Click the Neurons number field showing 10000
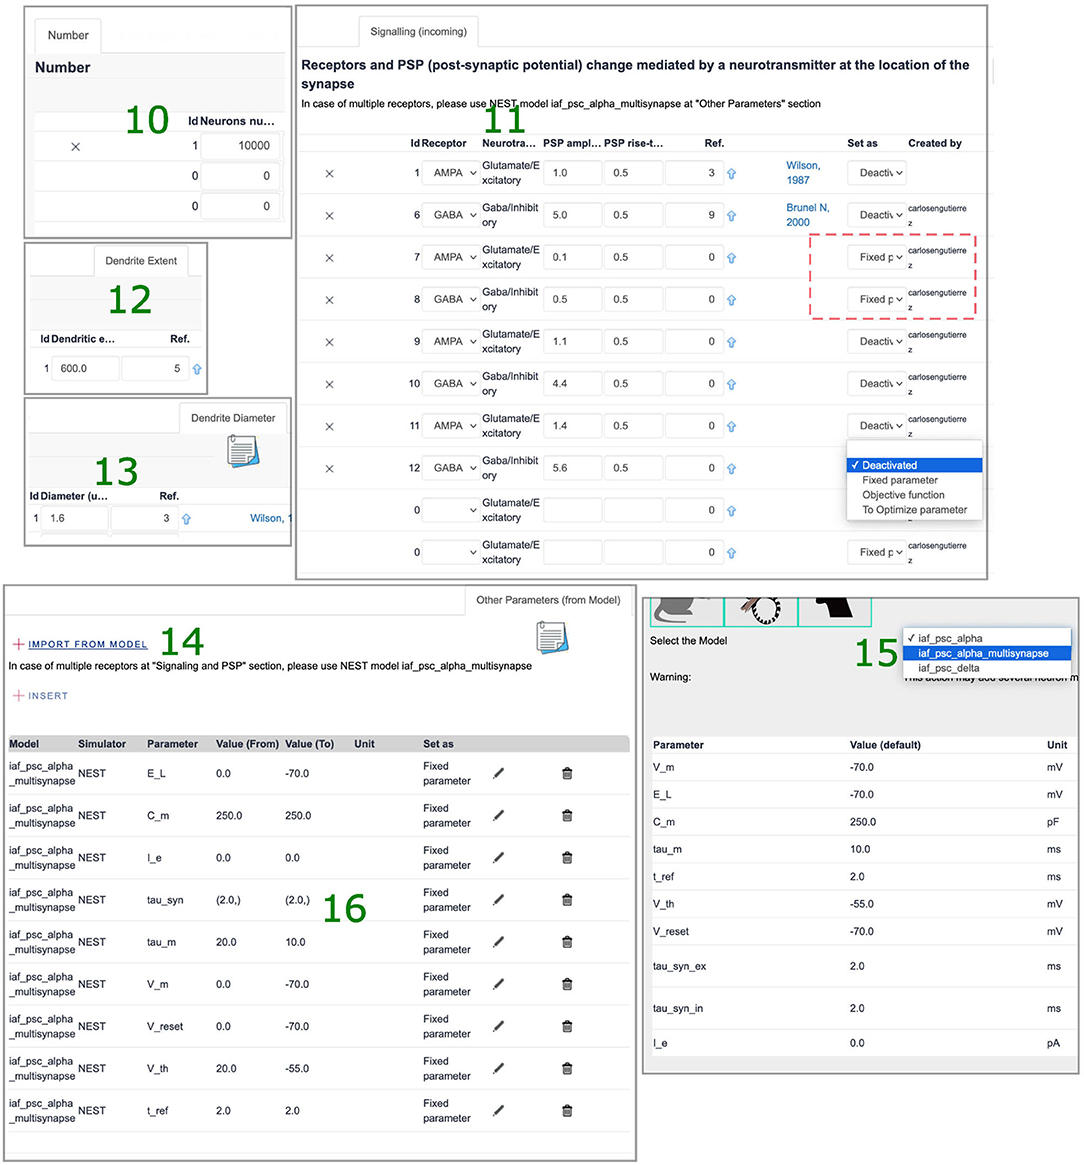This screenshot has width=1084, height=1165. pos(241,146)
